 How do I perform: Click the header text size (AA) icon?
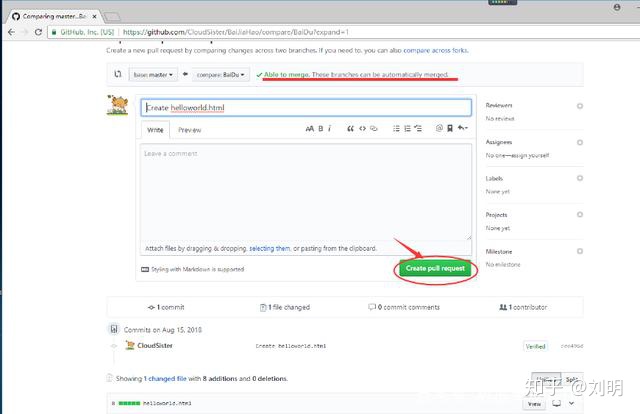tap(310, 129)
